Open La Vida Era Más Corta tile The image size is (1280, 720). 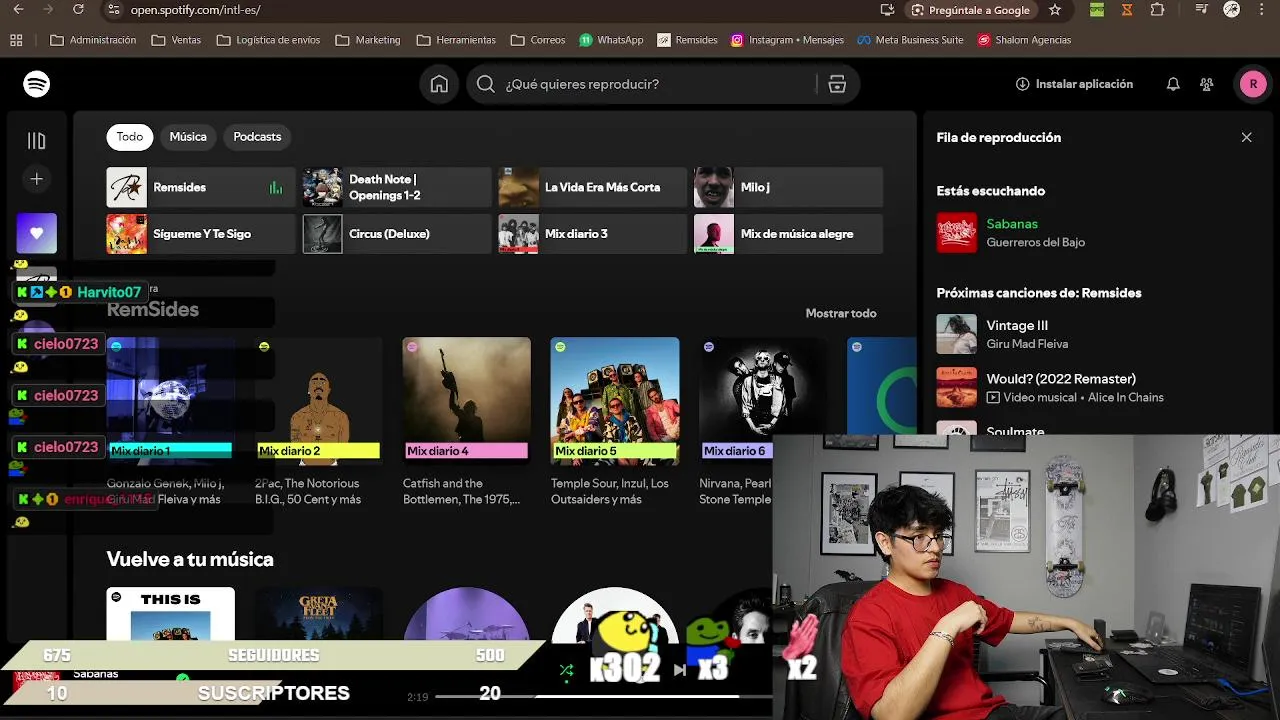pos(593,187)
